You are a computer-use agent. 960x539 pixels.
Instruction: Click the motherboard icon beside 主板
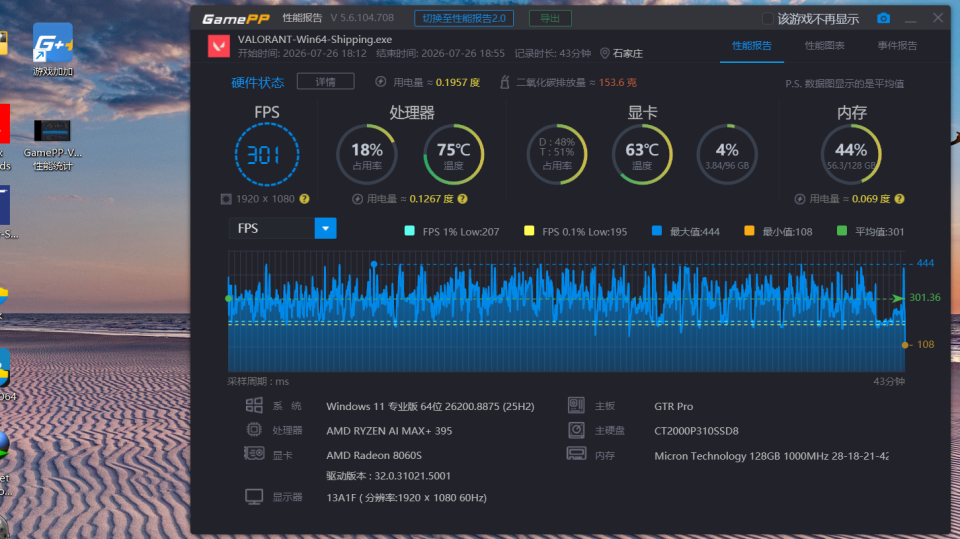(x=576, y=405)
